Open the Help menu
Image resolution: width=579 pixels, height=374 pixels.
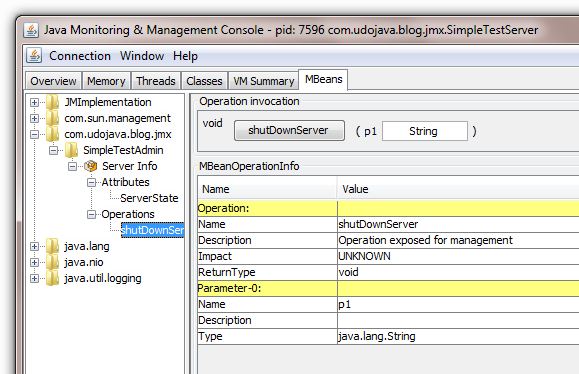pyautogui.click(x=185, y=56)
